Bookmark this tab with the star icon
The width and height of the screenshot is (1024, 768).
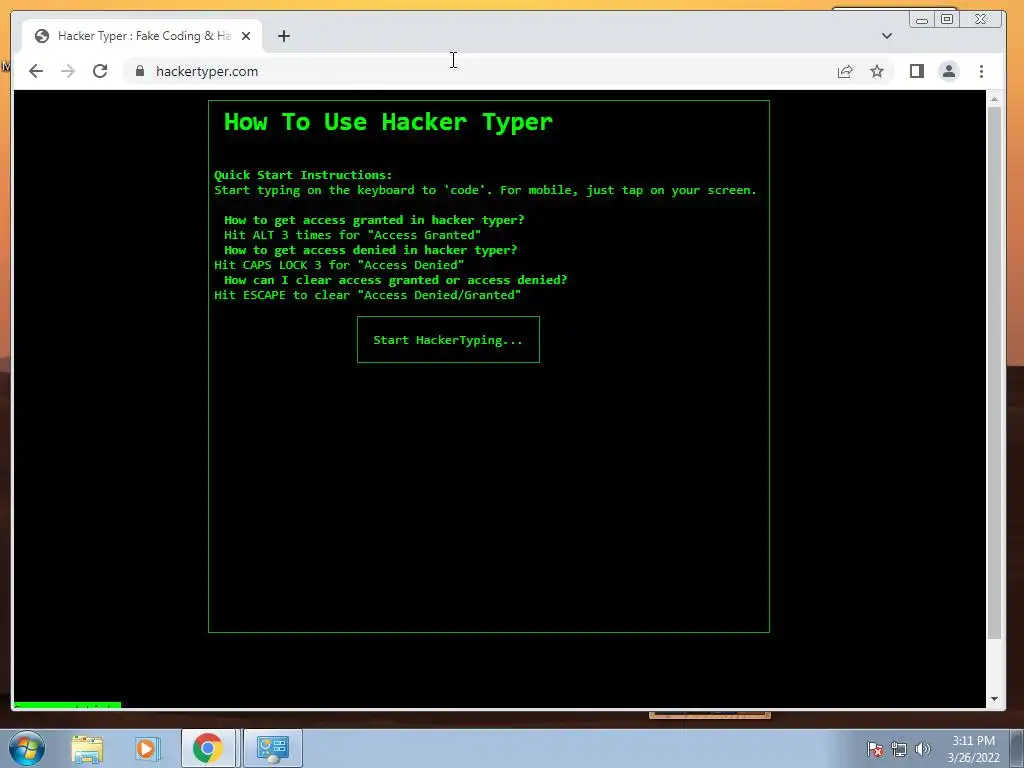coord(877,71)
